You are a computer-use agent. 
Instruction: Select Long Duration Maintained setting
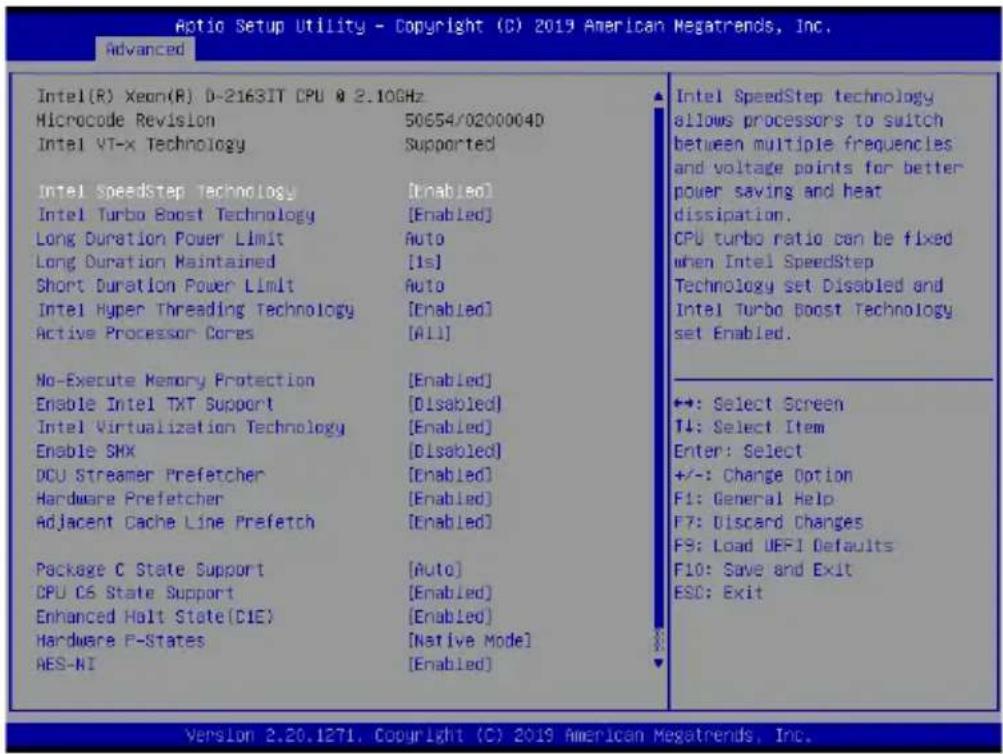click(155, 262)
